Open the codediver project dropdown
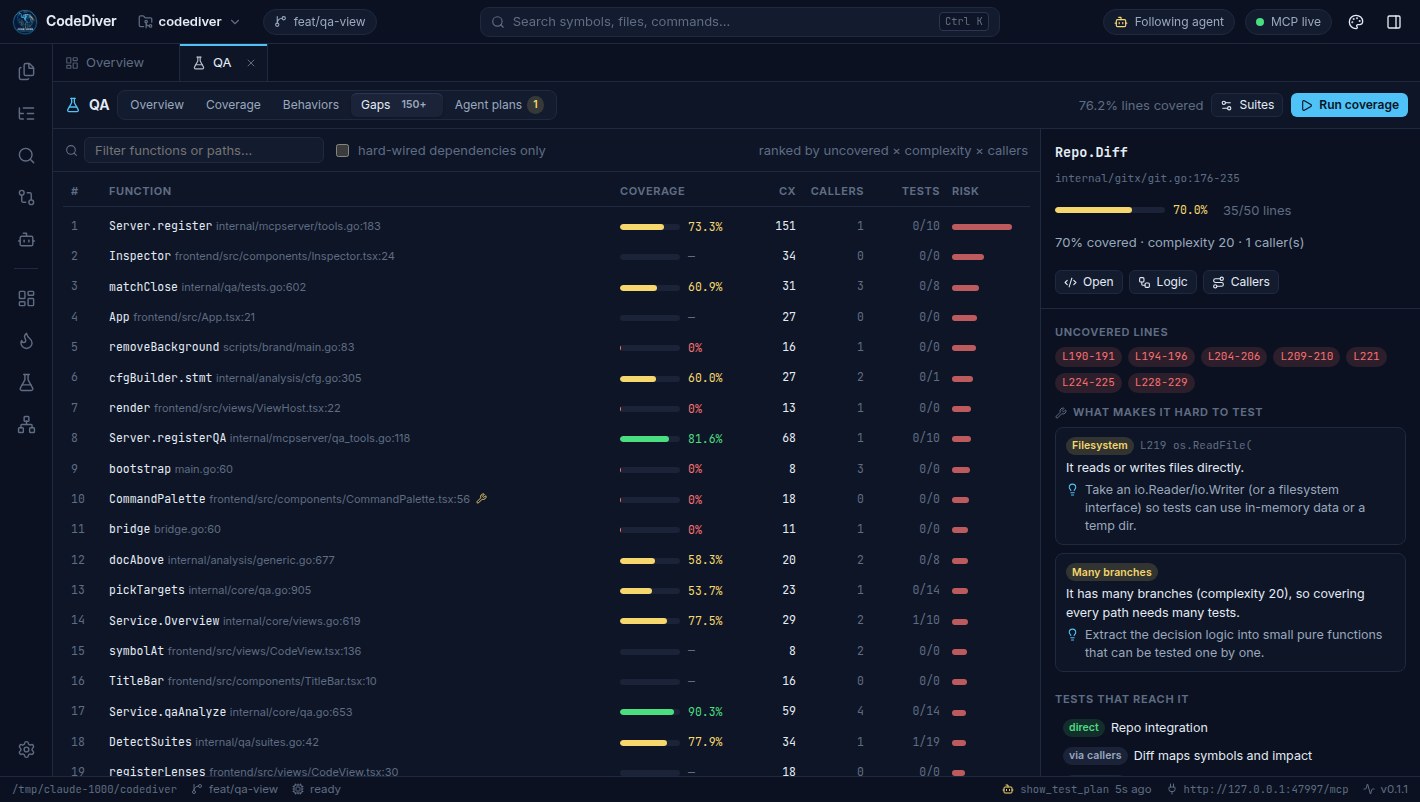 coord(189,22)
